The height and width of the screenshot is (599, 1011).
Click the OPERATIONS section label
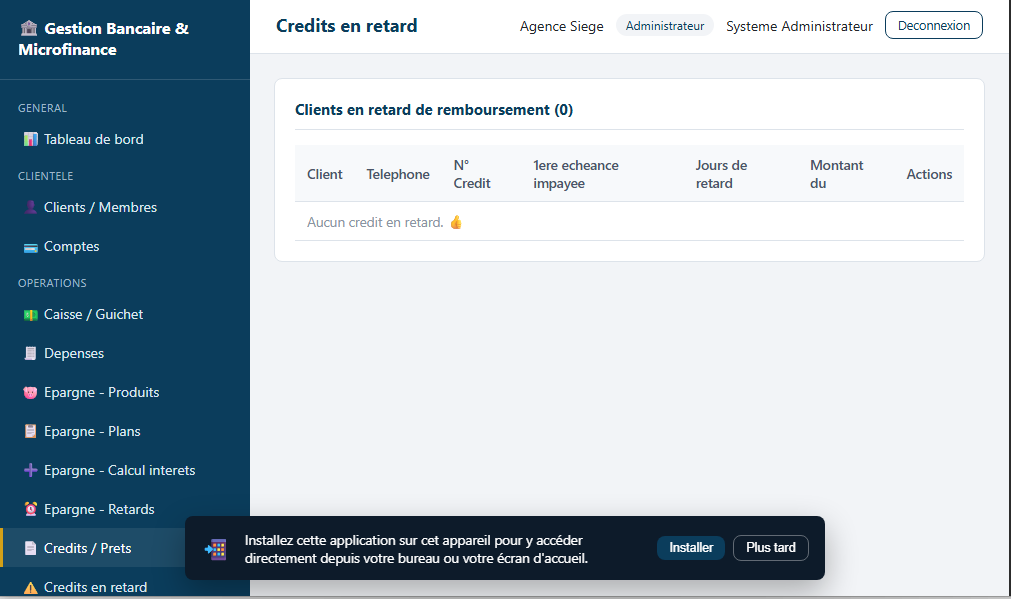click(52, 283)
